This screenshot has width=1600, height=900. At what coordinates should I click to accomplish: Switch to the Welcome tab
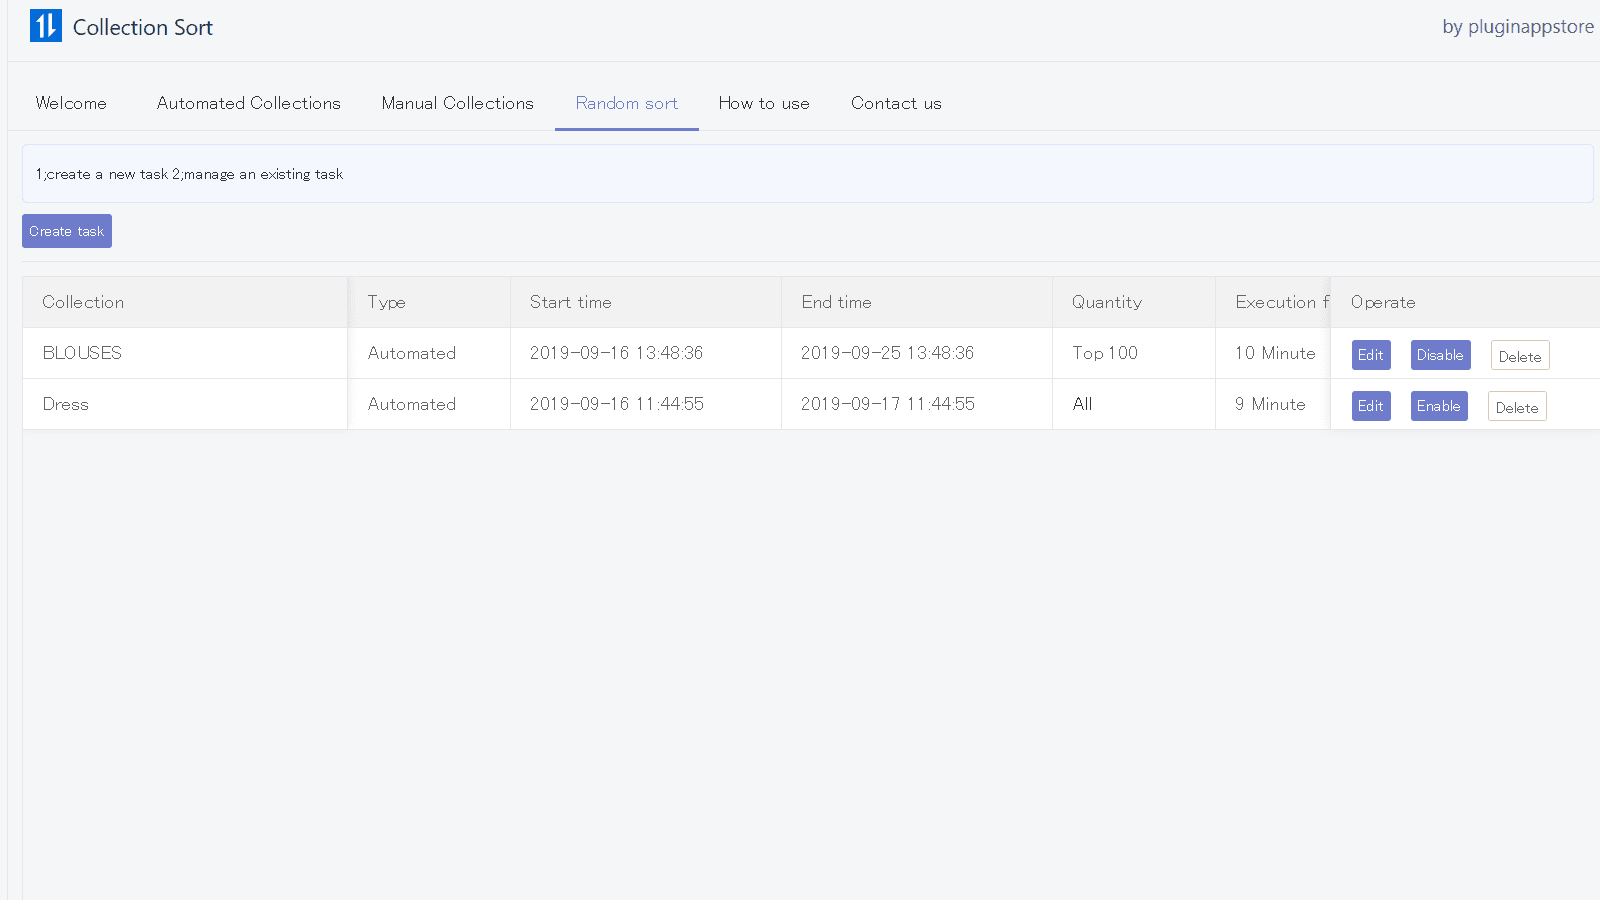click(70, 103)
